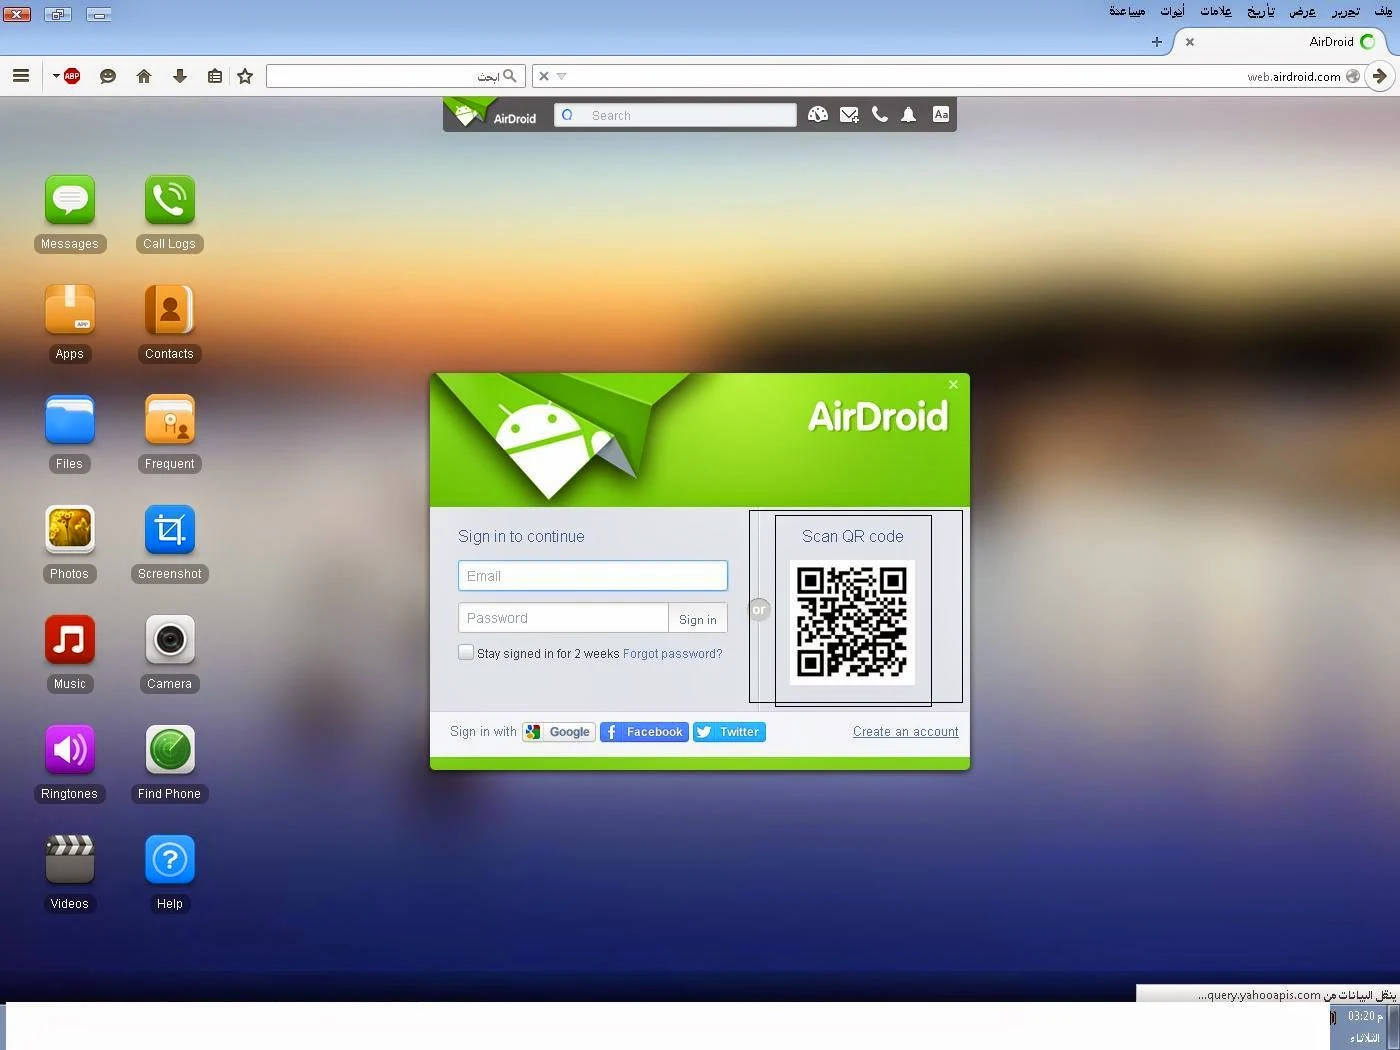Screen dimensions: 1400x1050
Task: Click the Forgot password? link
Action: point(672,654)
